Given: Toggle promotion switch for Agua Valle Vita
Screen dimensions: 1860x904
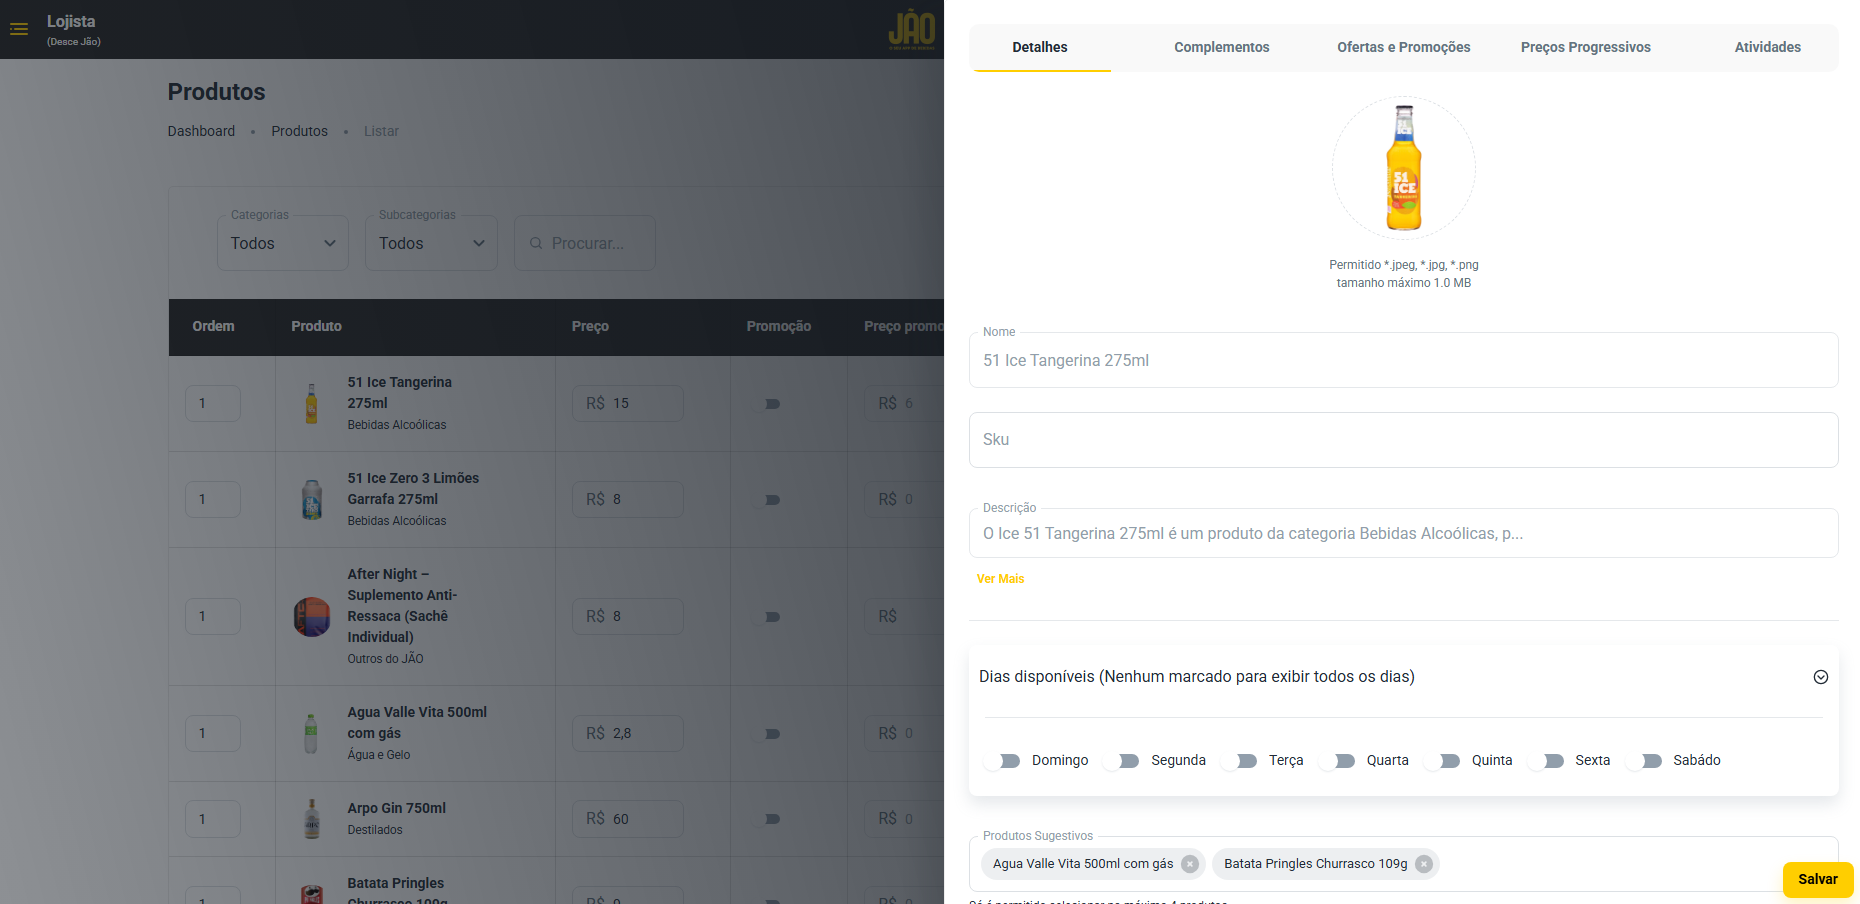Looking at the screenshot, I should pos(768,734).
